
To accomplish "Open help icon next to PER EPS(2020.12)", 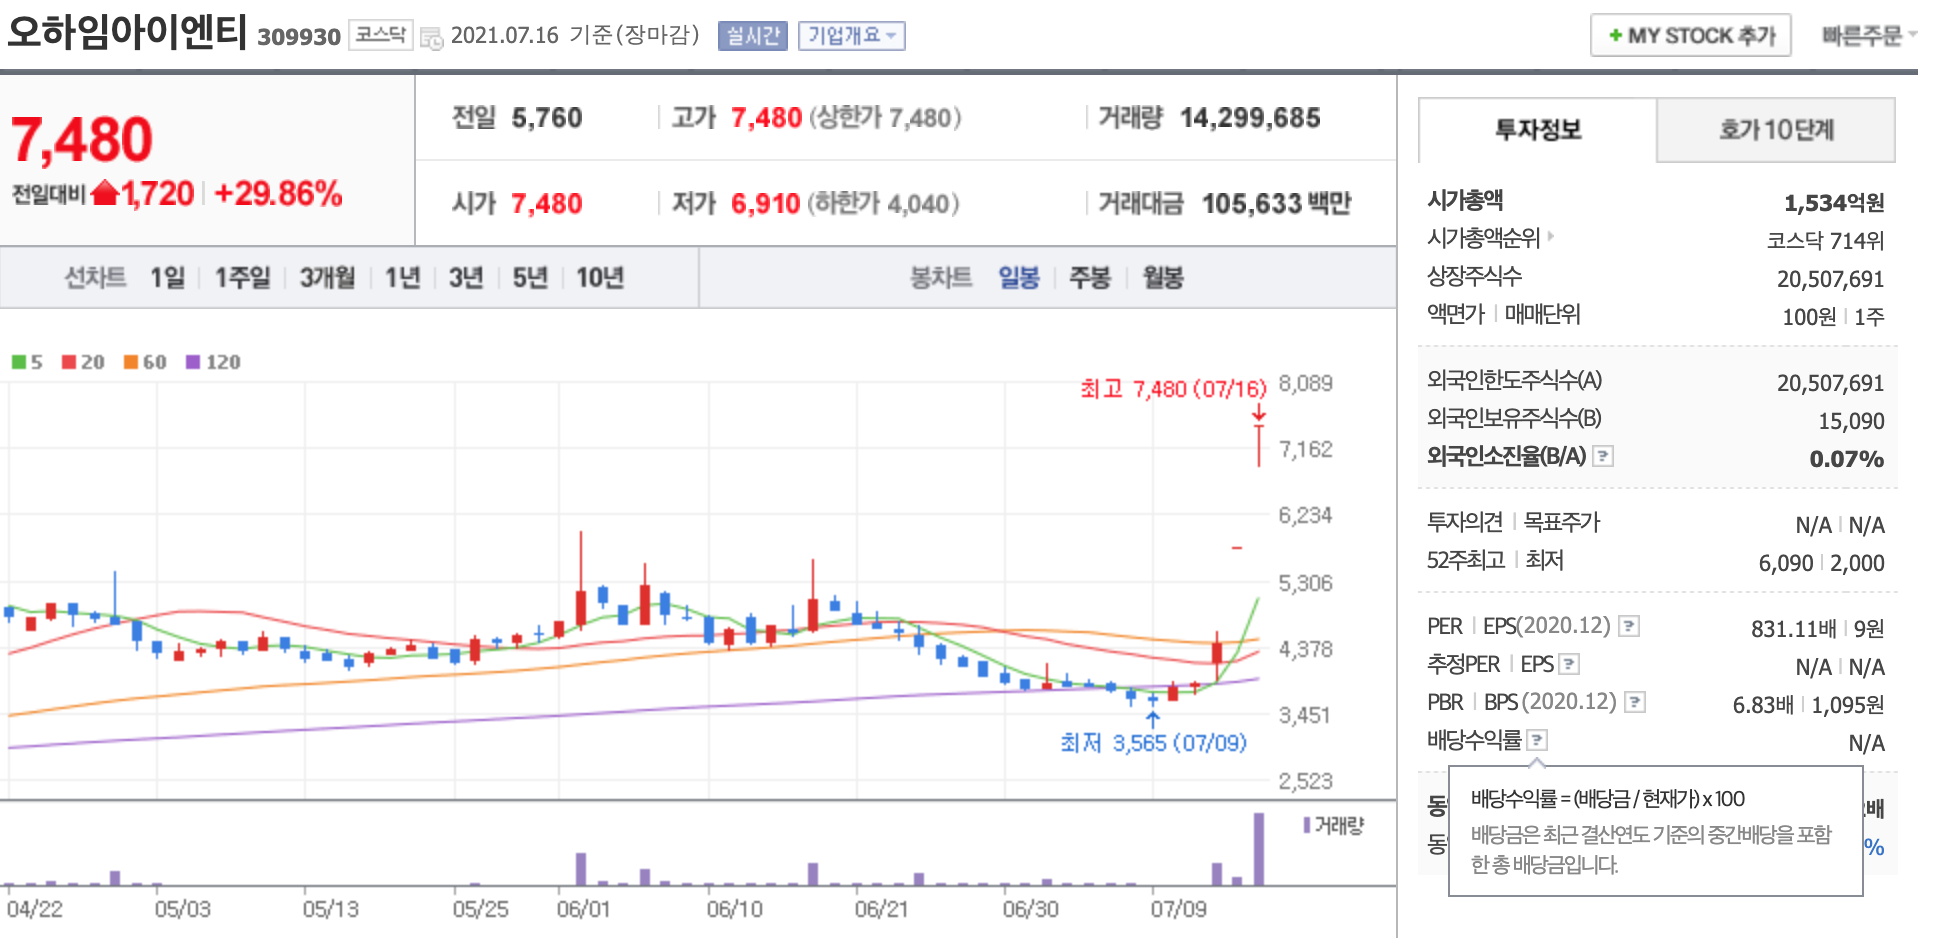I will (1629, 626).
